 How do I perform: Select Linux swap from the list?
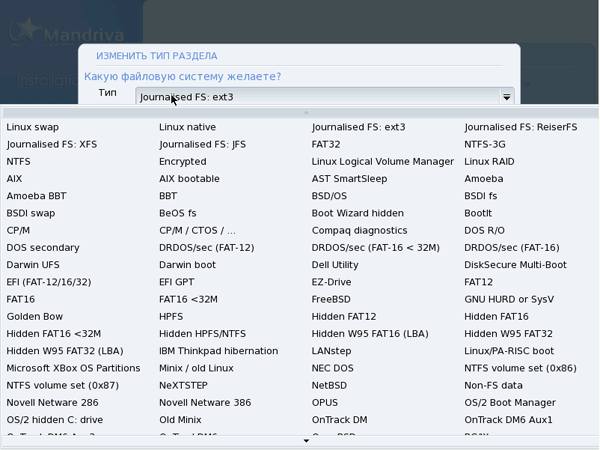coord(33,127)
